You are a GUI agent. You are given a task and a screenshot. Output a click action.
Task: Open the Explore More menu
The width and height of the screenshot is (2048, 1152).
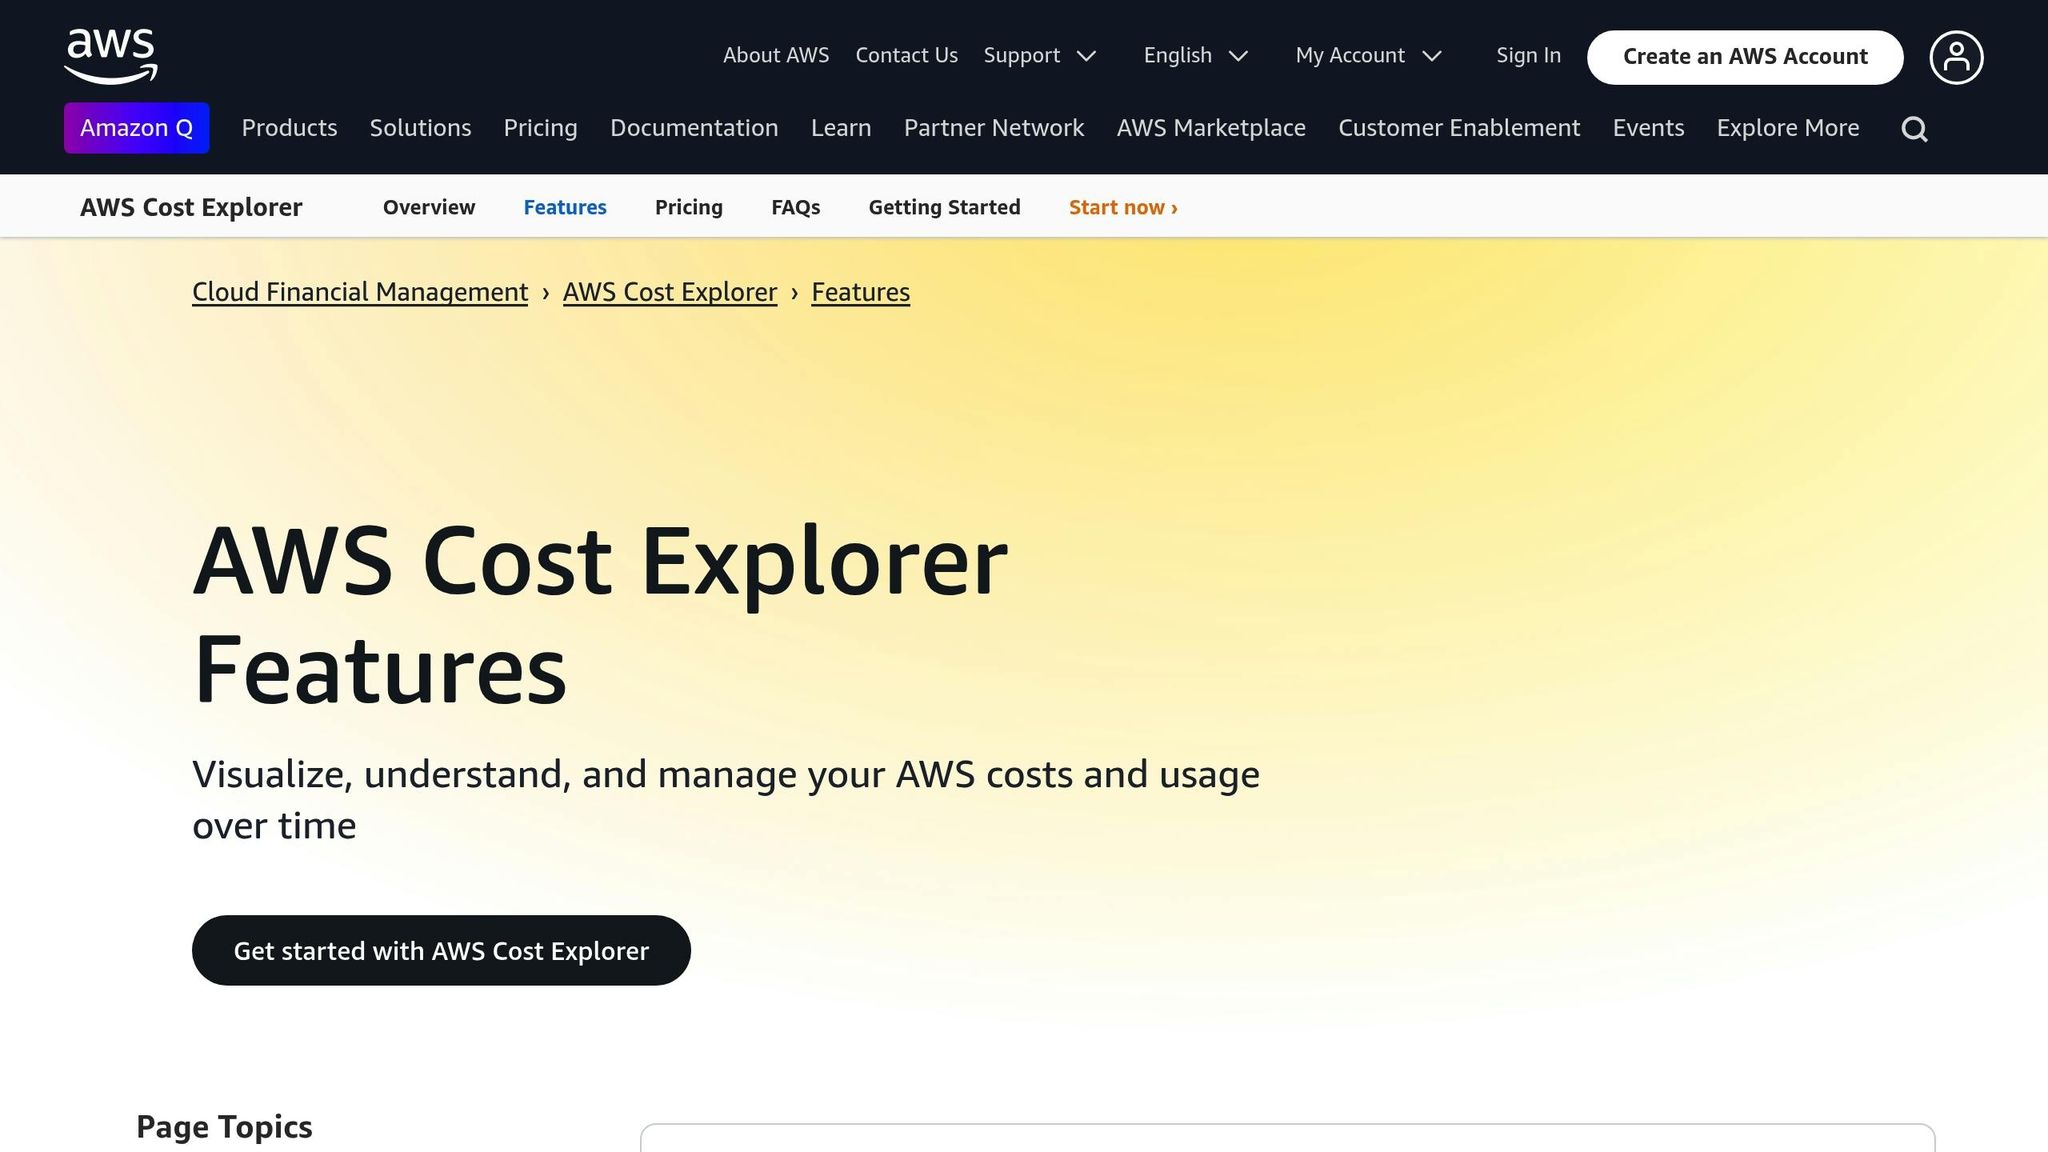[1788, 128]
